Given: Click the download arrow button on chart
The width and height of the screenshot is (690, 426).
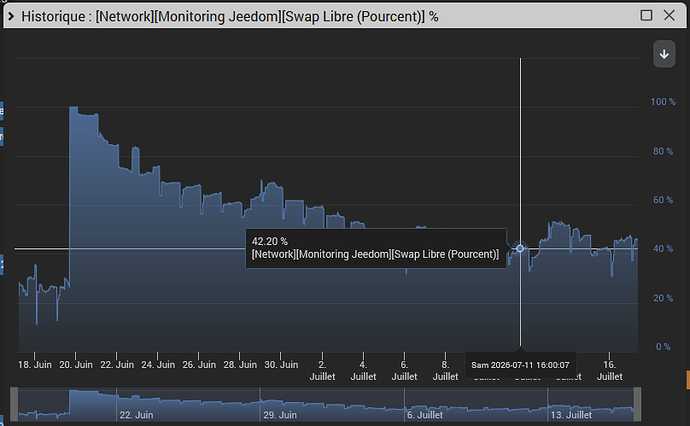Looking at the screenshot, I should point(664,54).
